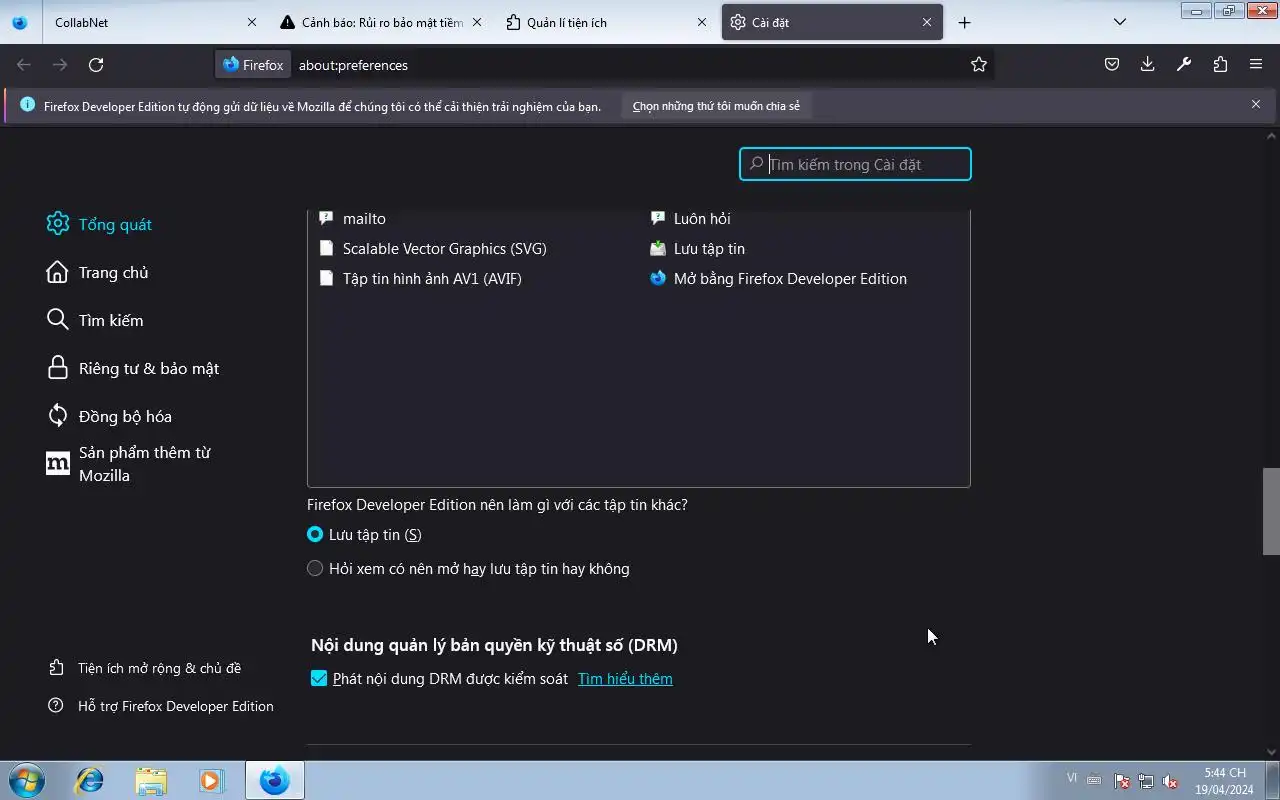Click the VI language indicator in tray

1072,778
